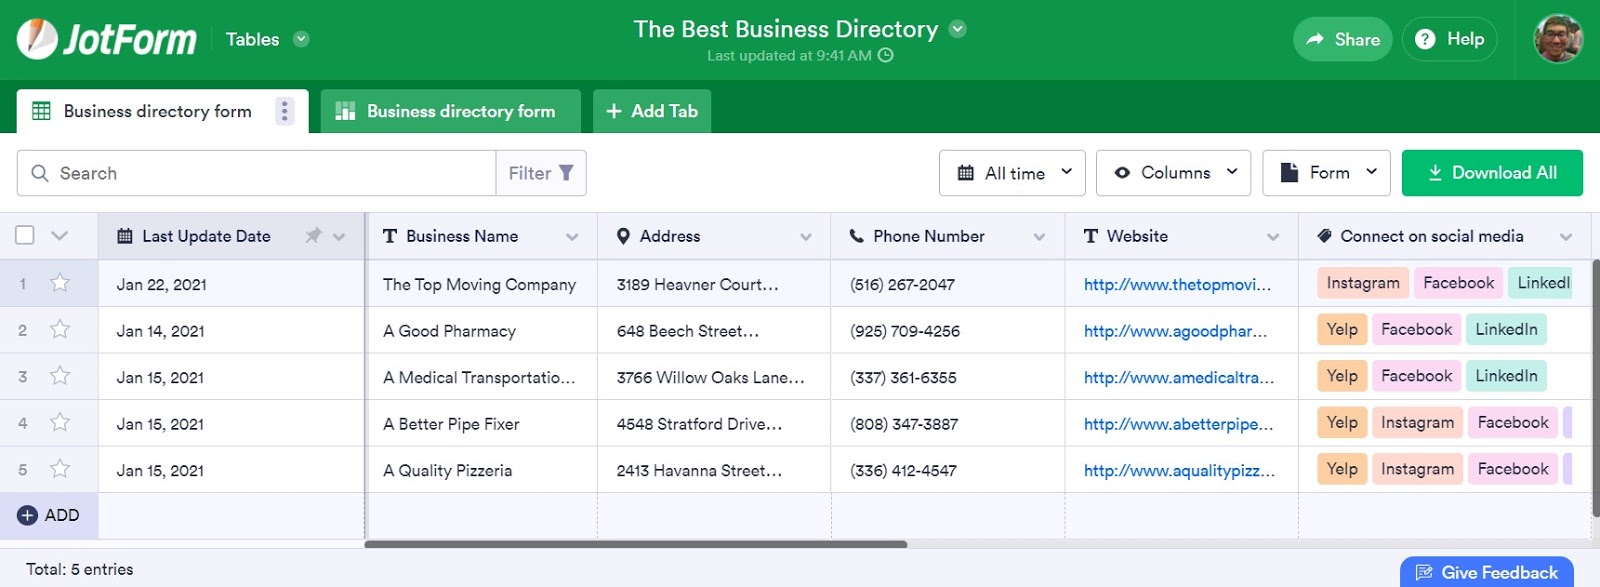Click the phone icon in Phone Number header
Viewport: 1600px width, 587px height.
coord(857,236)
